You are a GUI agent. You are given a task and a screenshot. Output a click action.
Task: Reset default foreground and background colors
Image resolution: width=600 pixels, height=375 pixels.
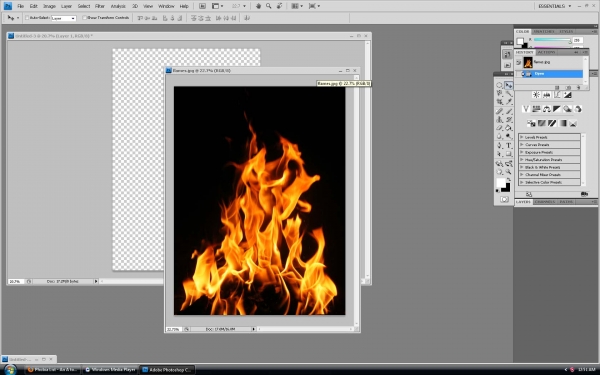point(497,191)
